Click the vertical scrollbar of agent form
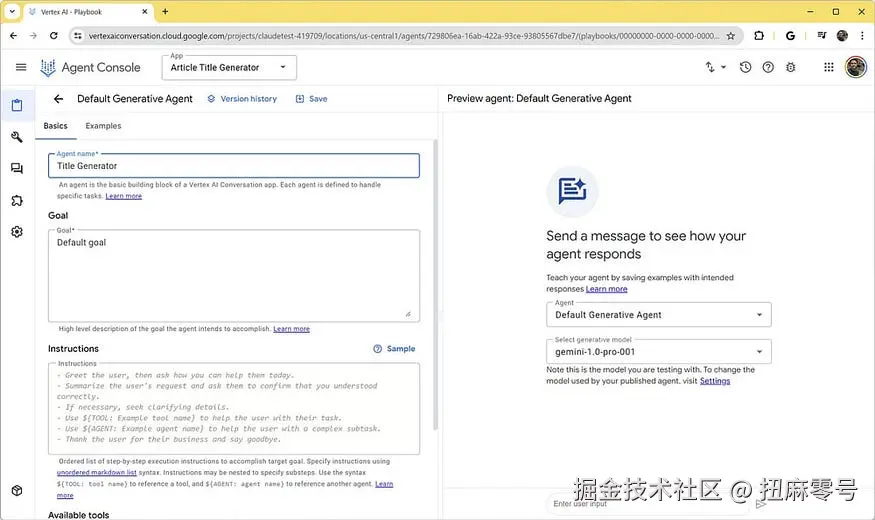875x520 pixels. point(435,285)
